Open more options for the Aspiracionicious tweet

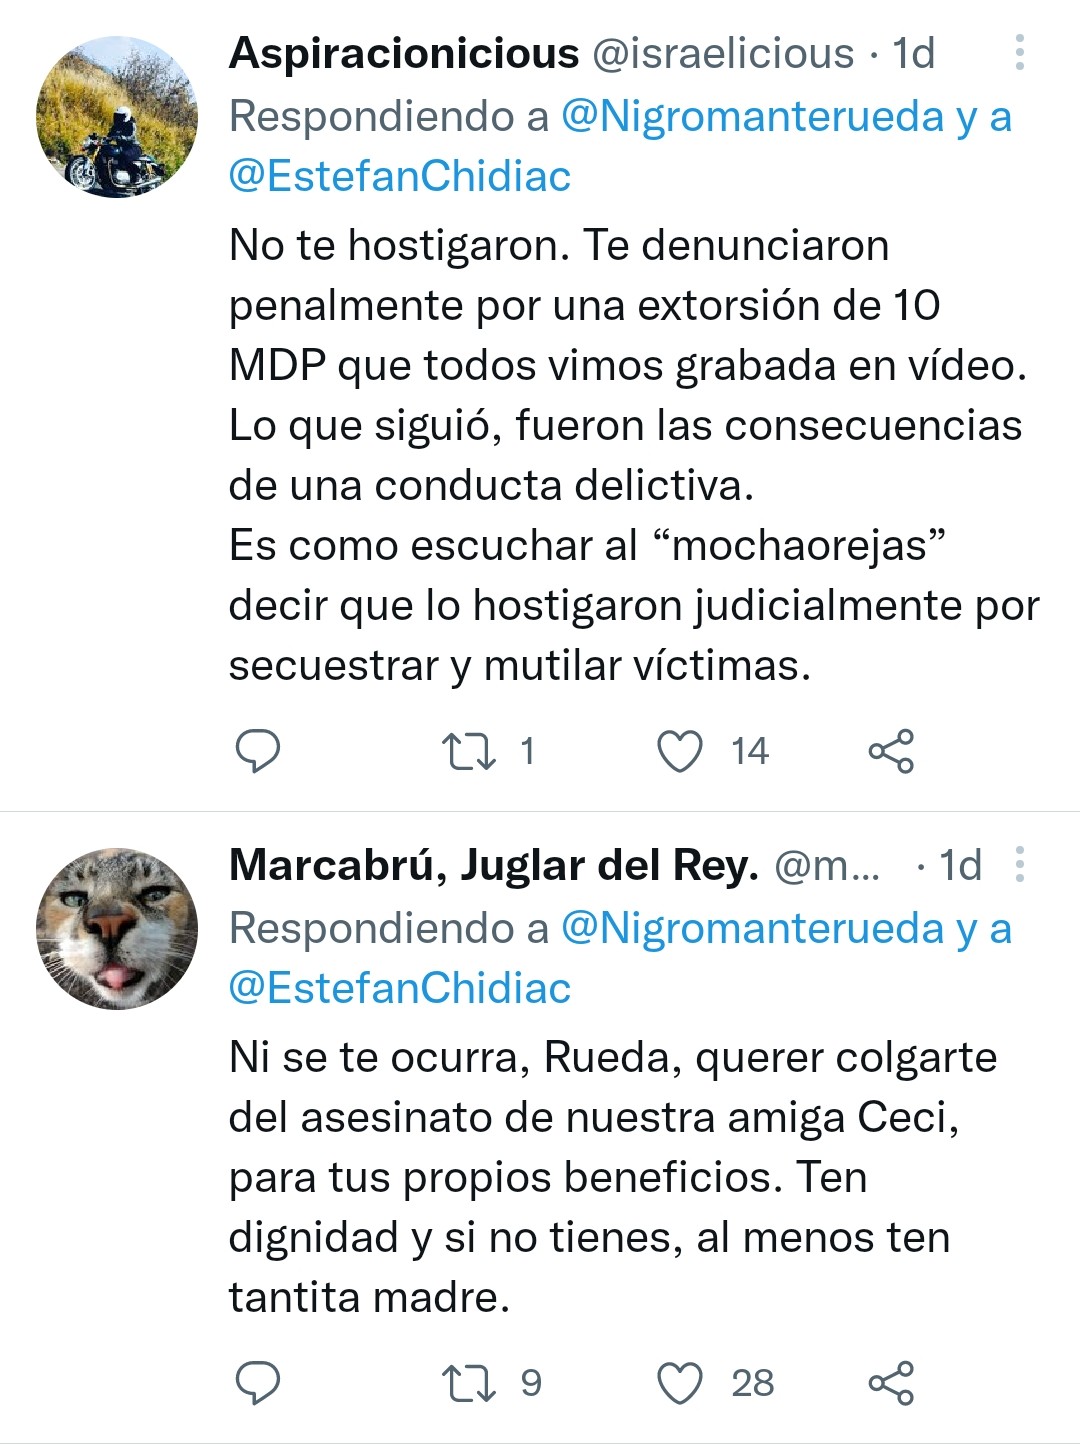pos(1019,53)
